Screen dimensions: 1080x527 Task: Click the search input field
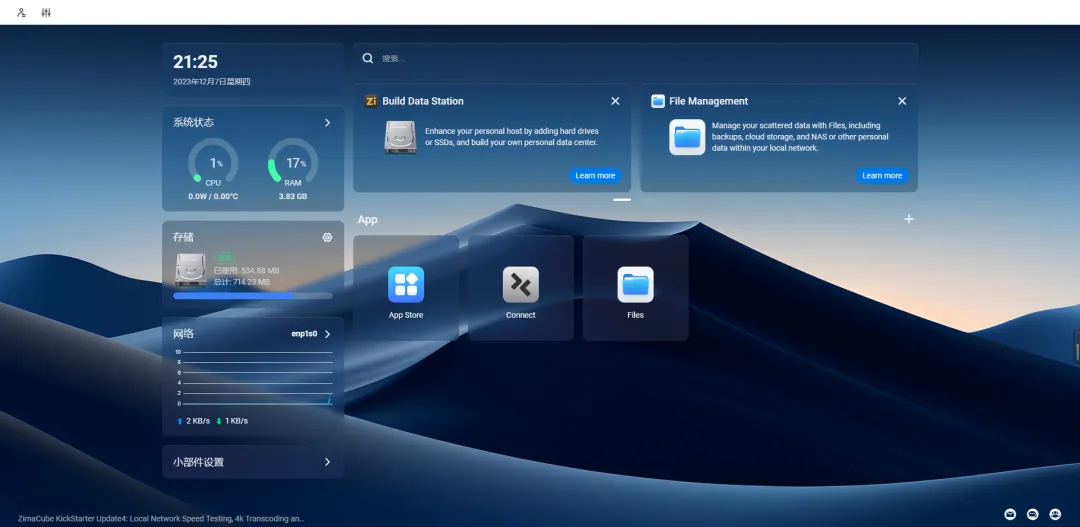coord(640,59)
